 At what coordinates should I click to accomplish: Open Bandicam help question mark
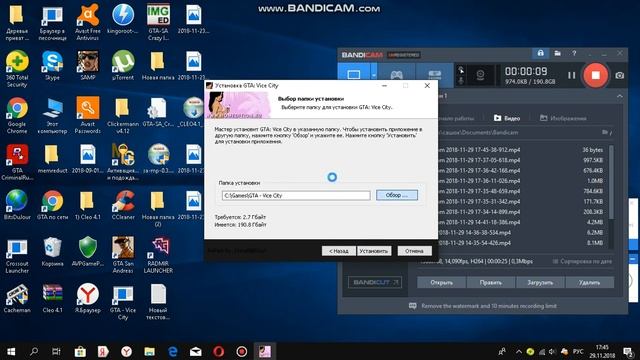pos(574,53)
